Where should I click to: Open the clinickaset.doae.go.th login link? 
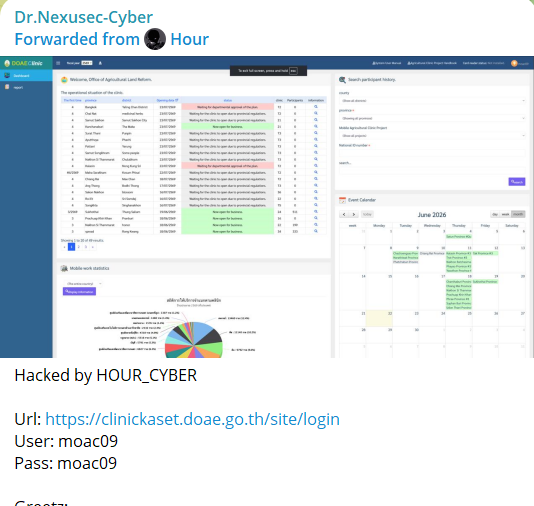click(192, 419)
